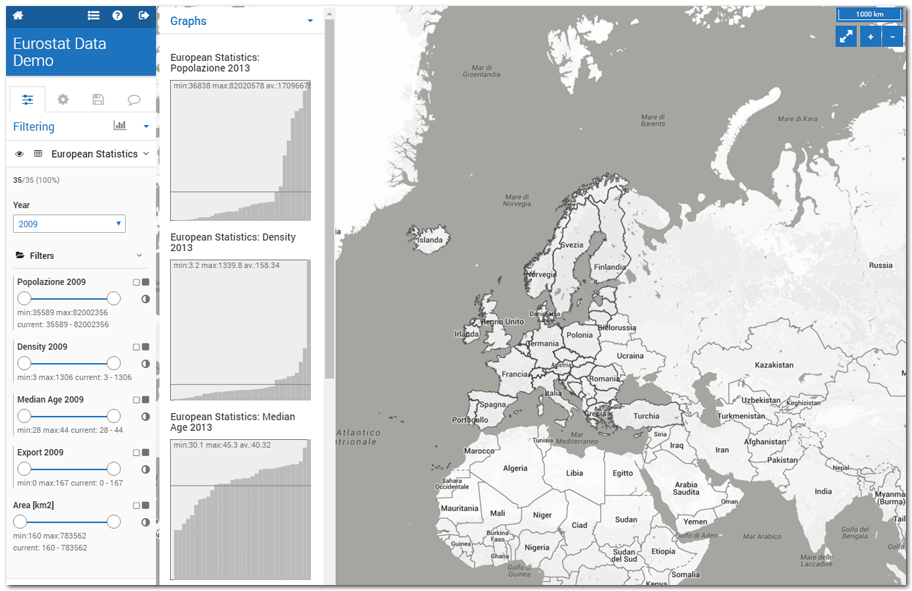The width and height of the screenshot is (912, 591).
Task: Tick the Popolazione 2009 empty checkbox
Action: (136, 282)
